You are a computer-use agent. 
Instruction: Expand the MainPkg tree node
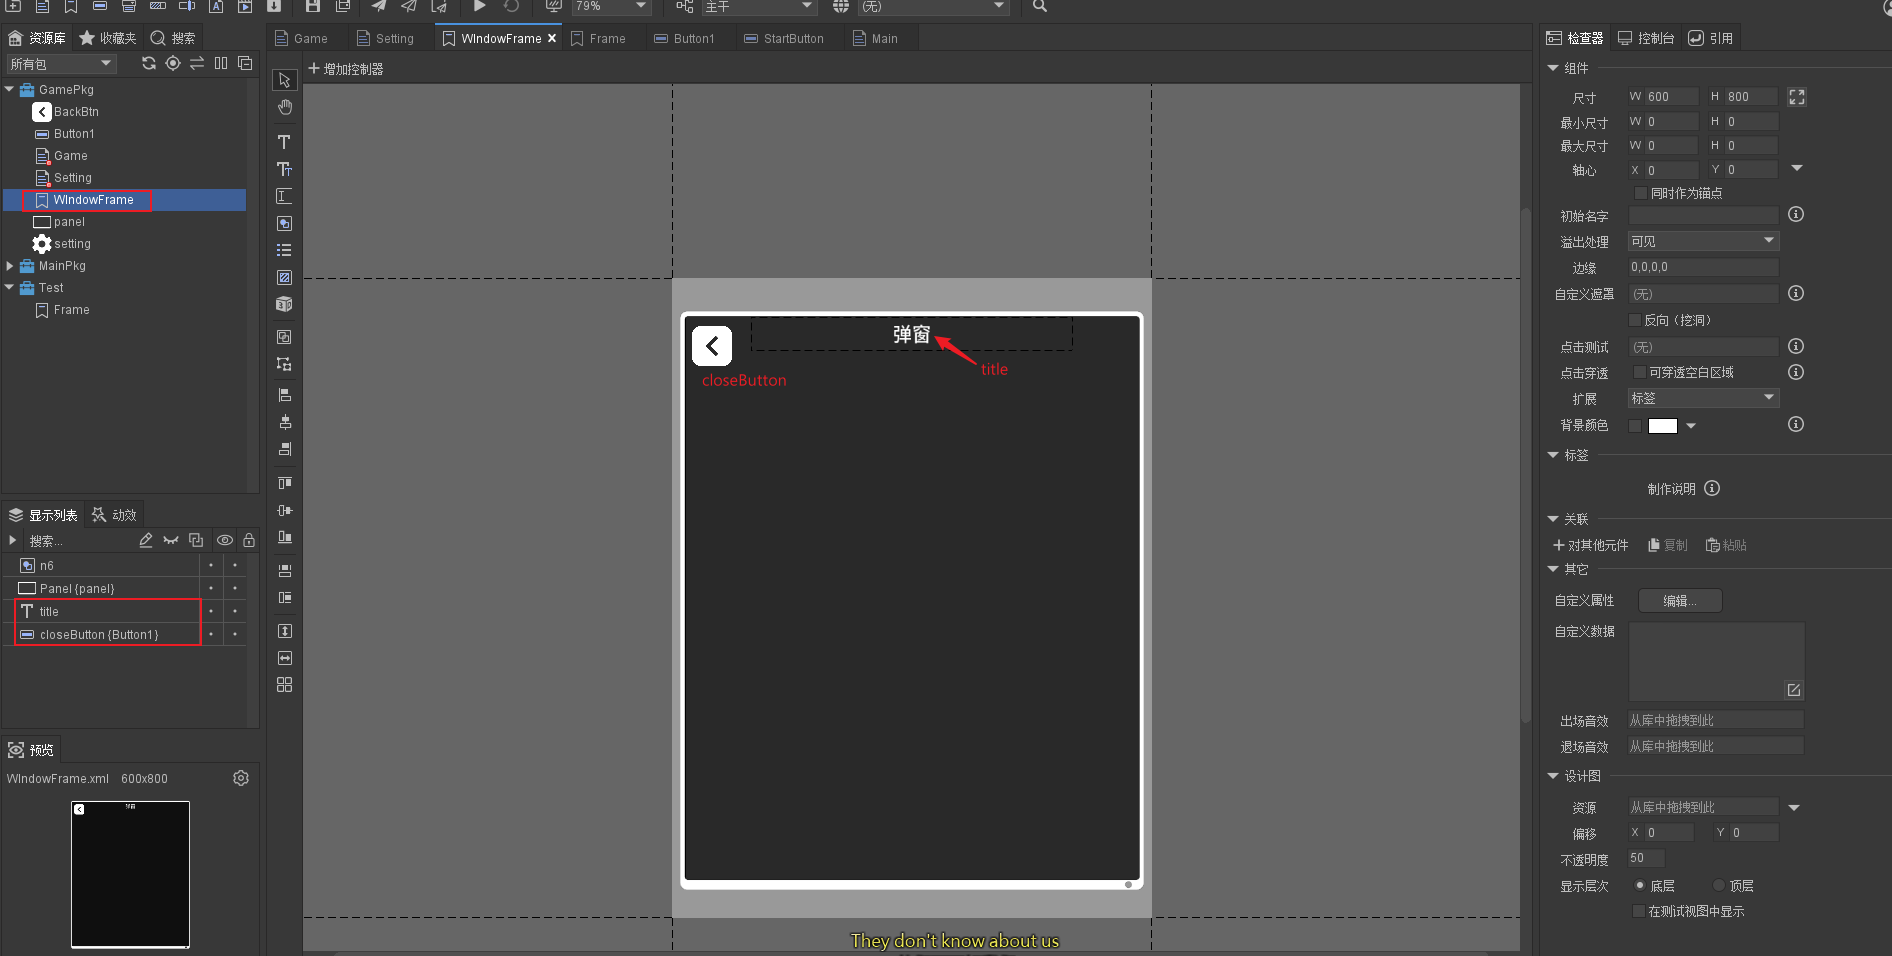(x=10, y=266)
